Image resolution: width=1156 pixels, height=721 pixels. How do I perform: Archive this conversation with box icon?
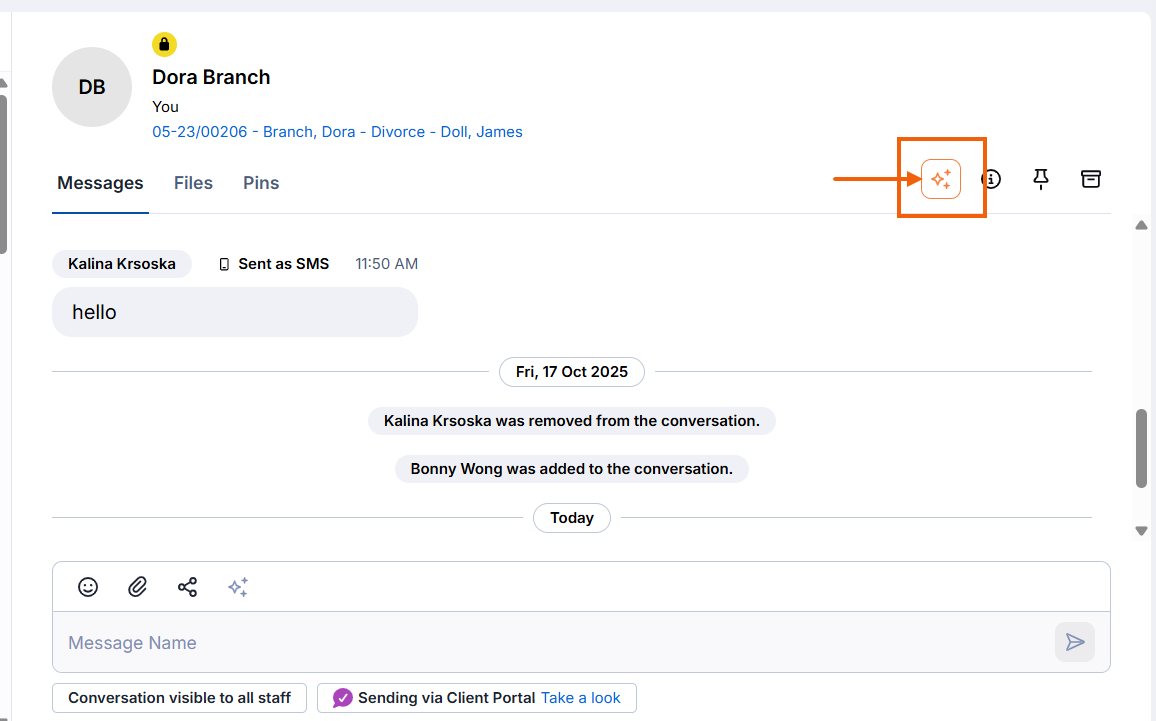(1090, 179)
